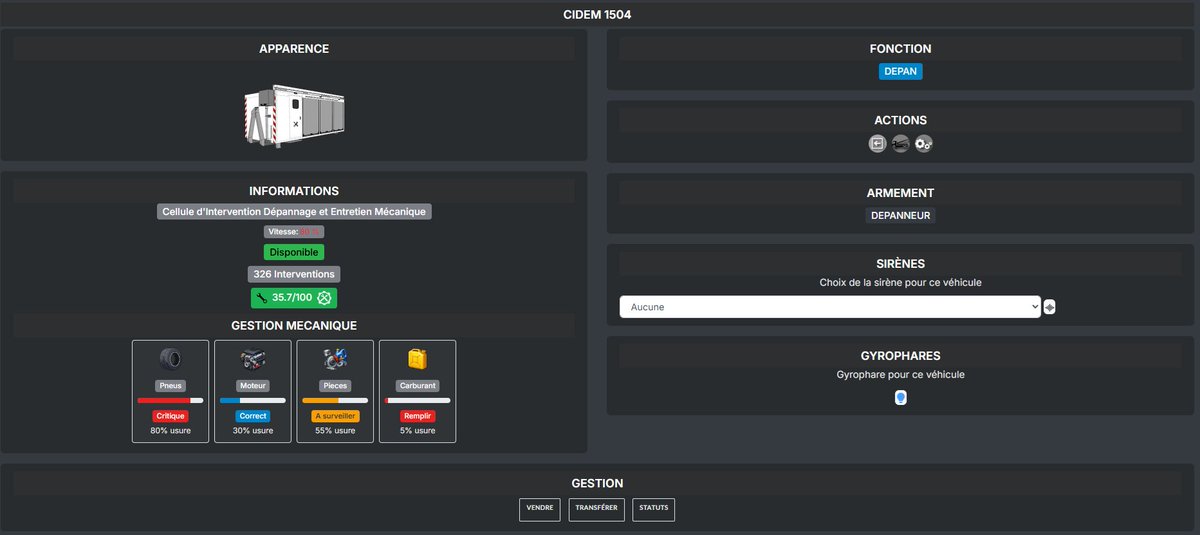The image size is (1200, 535).
Task: Click the wrench icon in green score badge
Action: [x=261, y=297]
